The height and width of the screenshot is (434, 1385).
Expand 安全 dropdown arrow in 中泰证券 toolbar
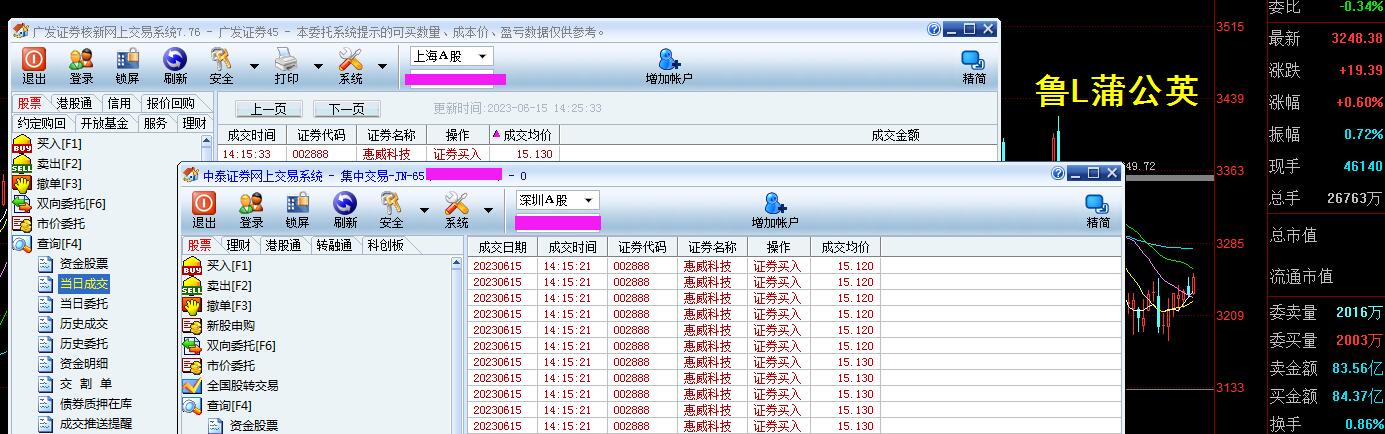424,211
